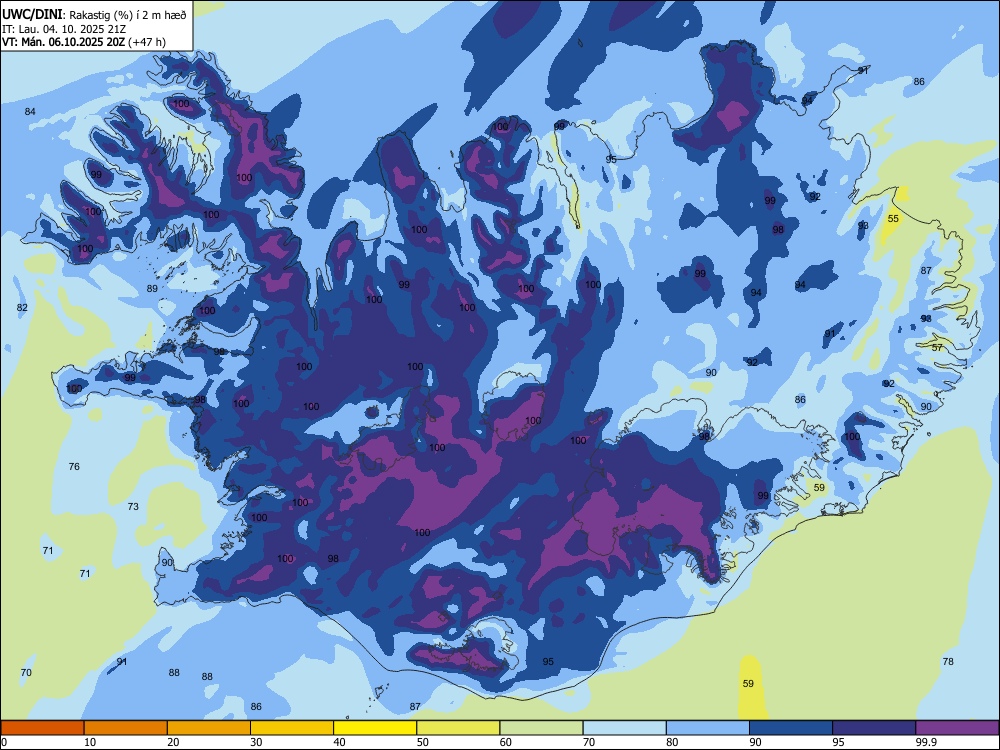The image size is (1000, 750).
Task: Click the valid time line 'VT: Mán. 06.10.2025 20Z (+47 h)'
Action: tap(84, 42)
